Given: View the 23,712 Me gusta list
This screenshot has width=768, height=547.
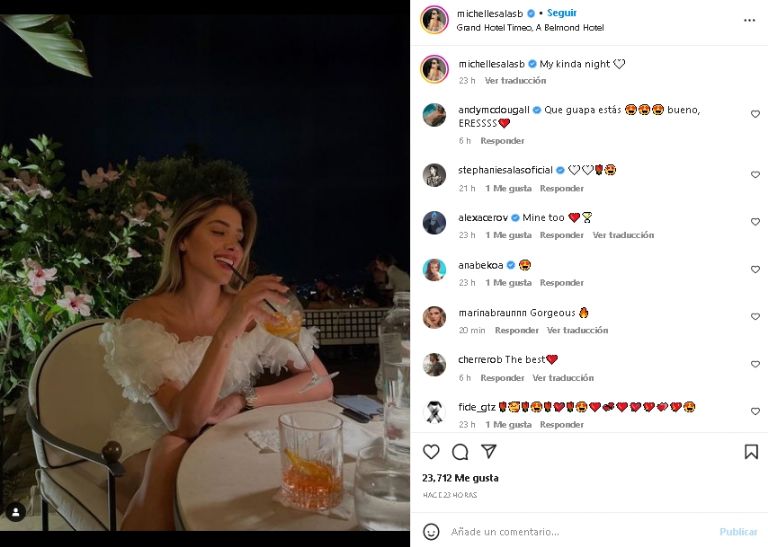Looking at the screenshot, I should [460, 478].
